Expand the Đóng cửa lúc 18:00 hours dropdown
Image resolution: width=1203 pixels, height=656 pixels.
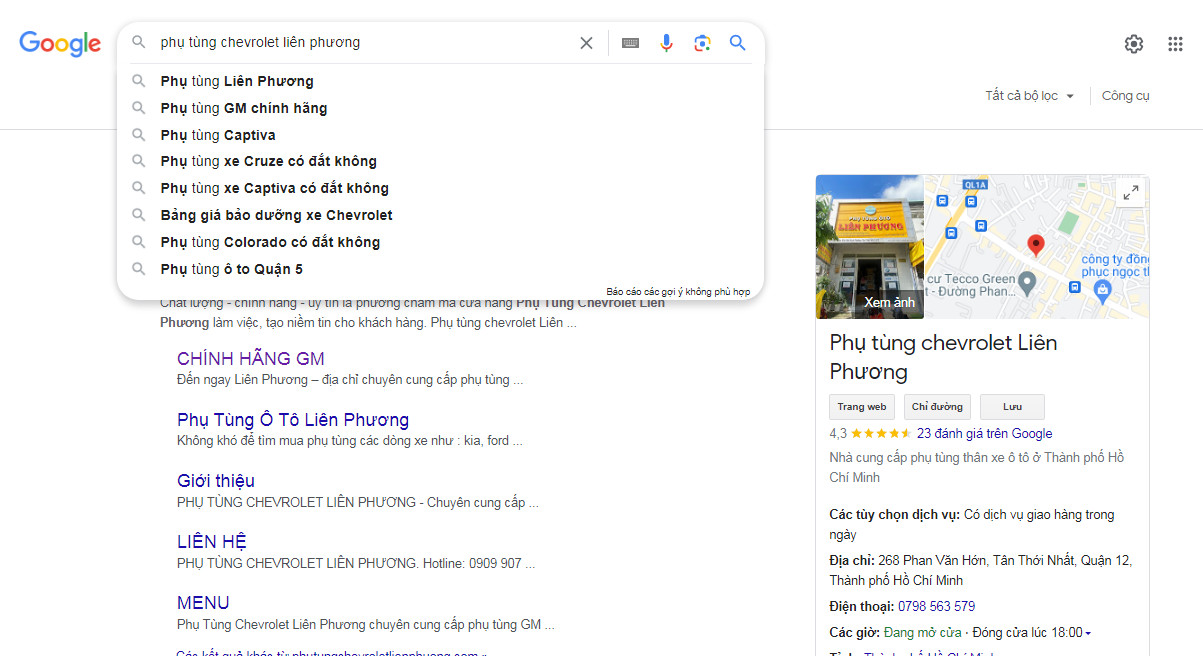click(1086, 632)
